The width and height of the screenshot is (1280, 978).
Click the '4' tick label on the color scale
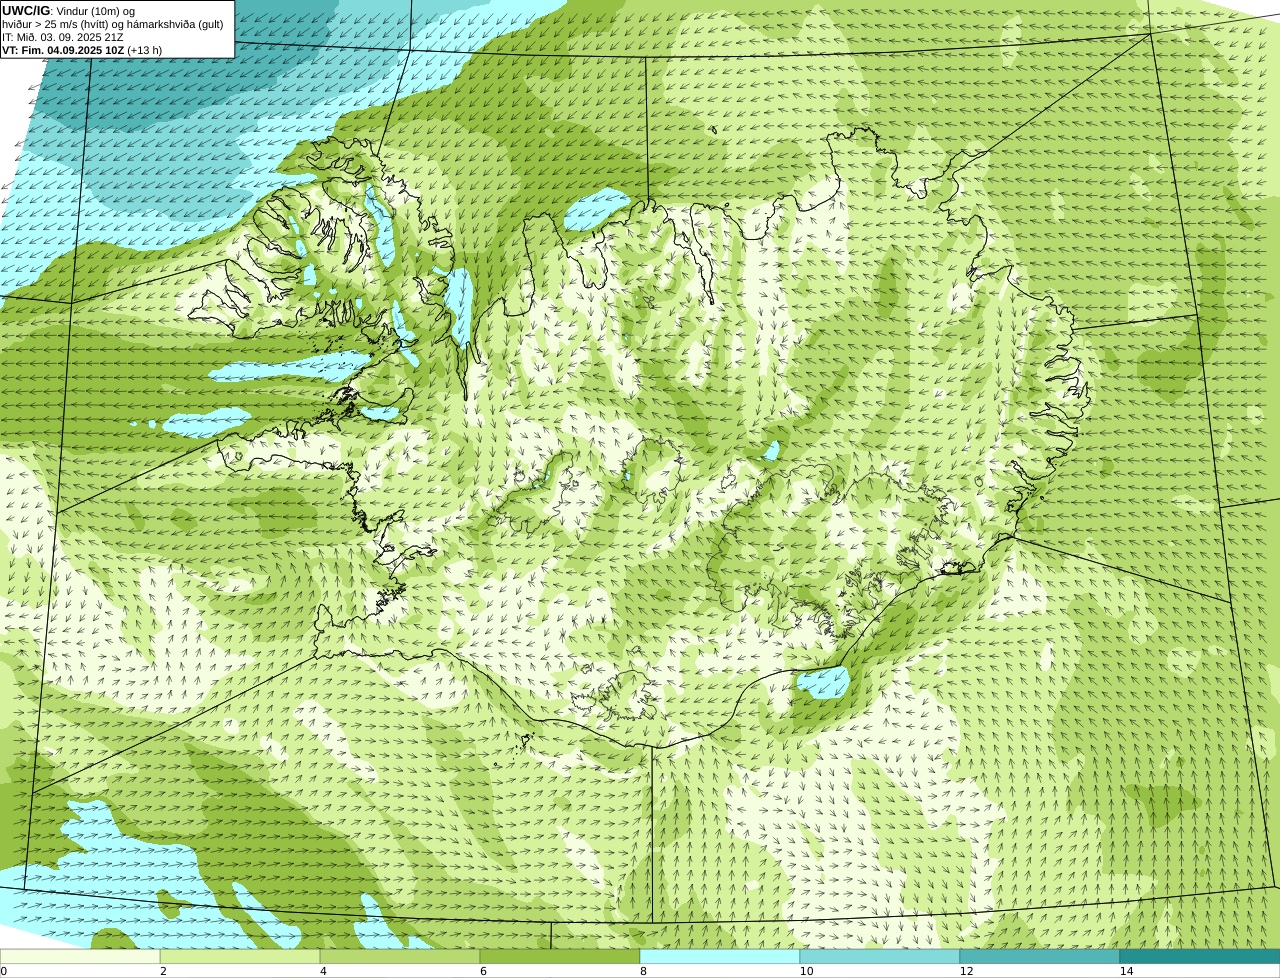[323, 971]
